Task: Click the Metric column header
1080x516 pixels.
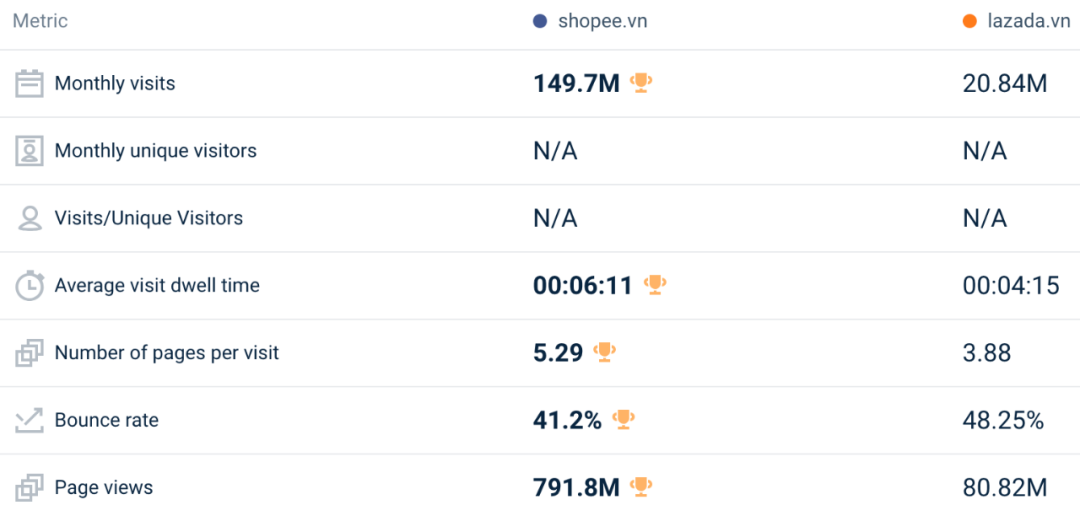Action: (x=40, y=21)
